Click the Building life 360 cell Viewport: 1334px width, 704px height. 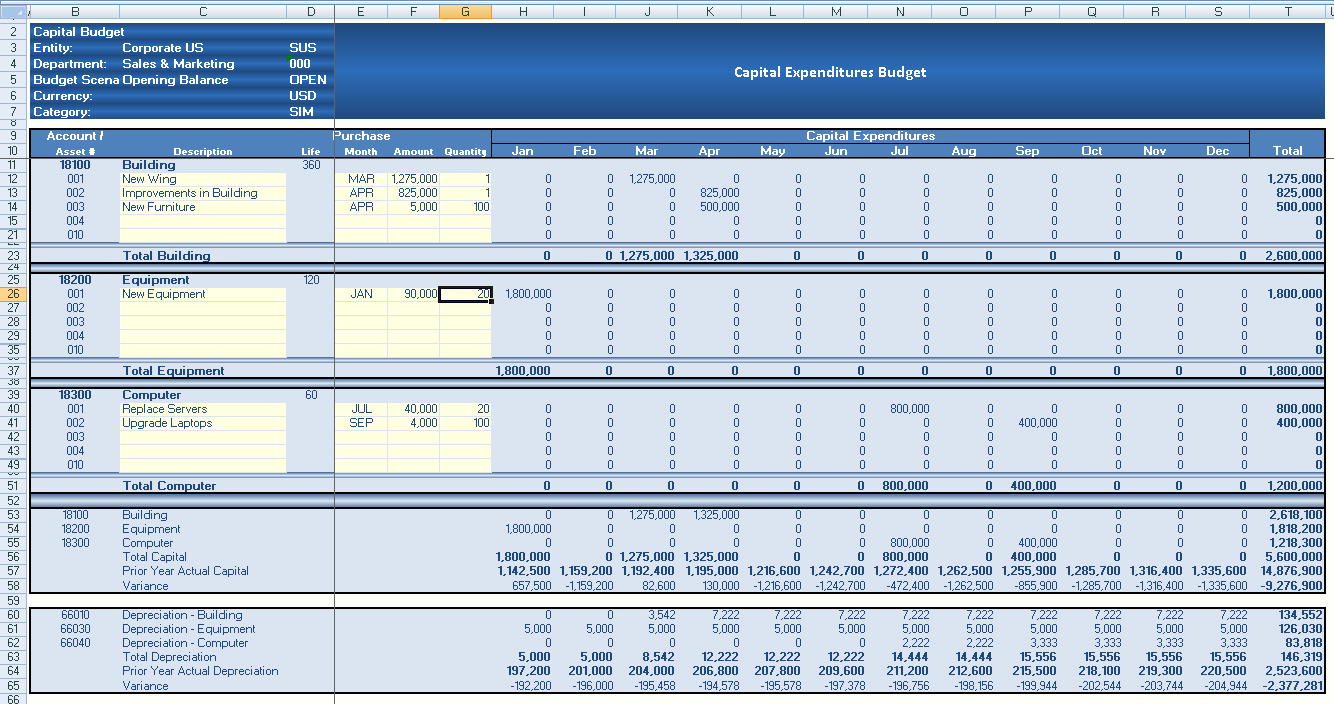(x=311, y=165)
